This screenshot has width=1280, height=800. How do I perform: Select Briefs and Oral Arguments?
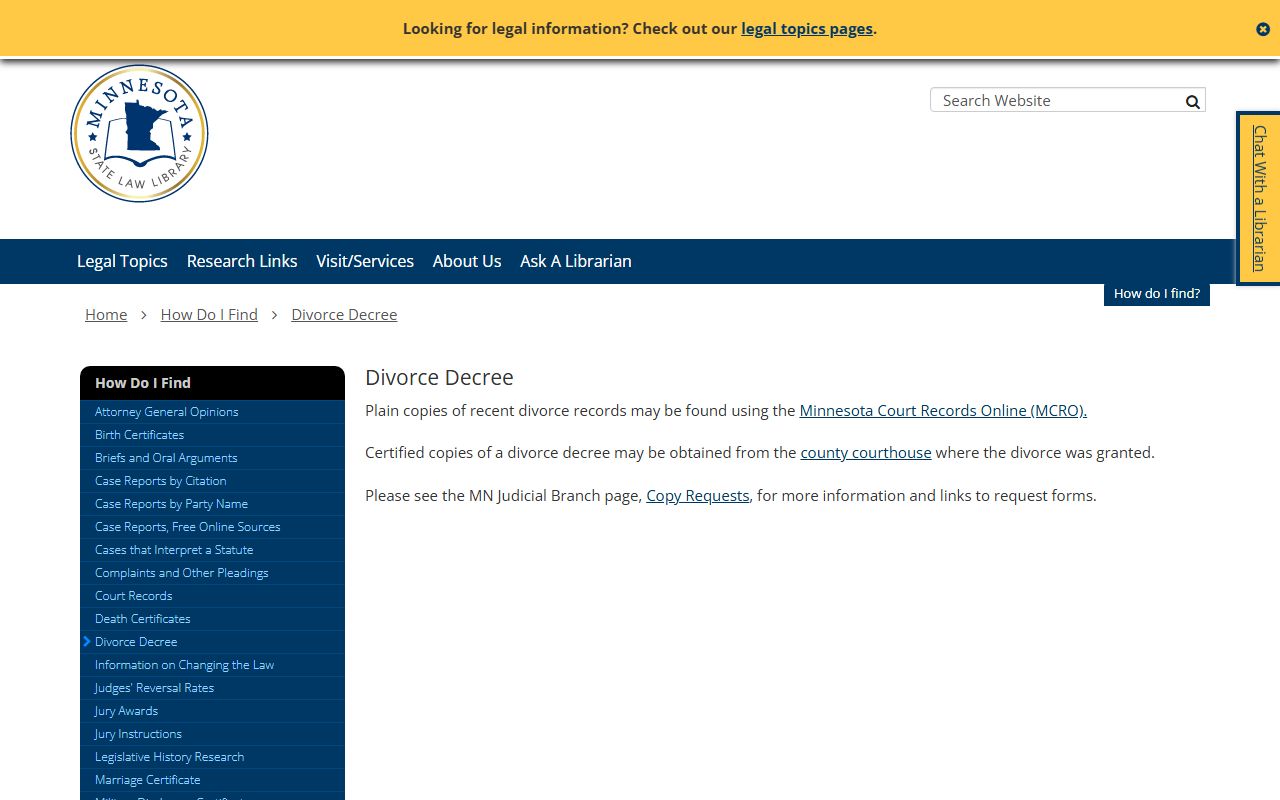tap(212, 458)
